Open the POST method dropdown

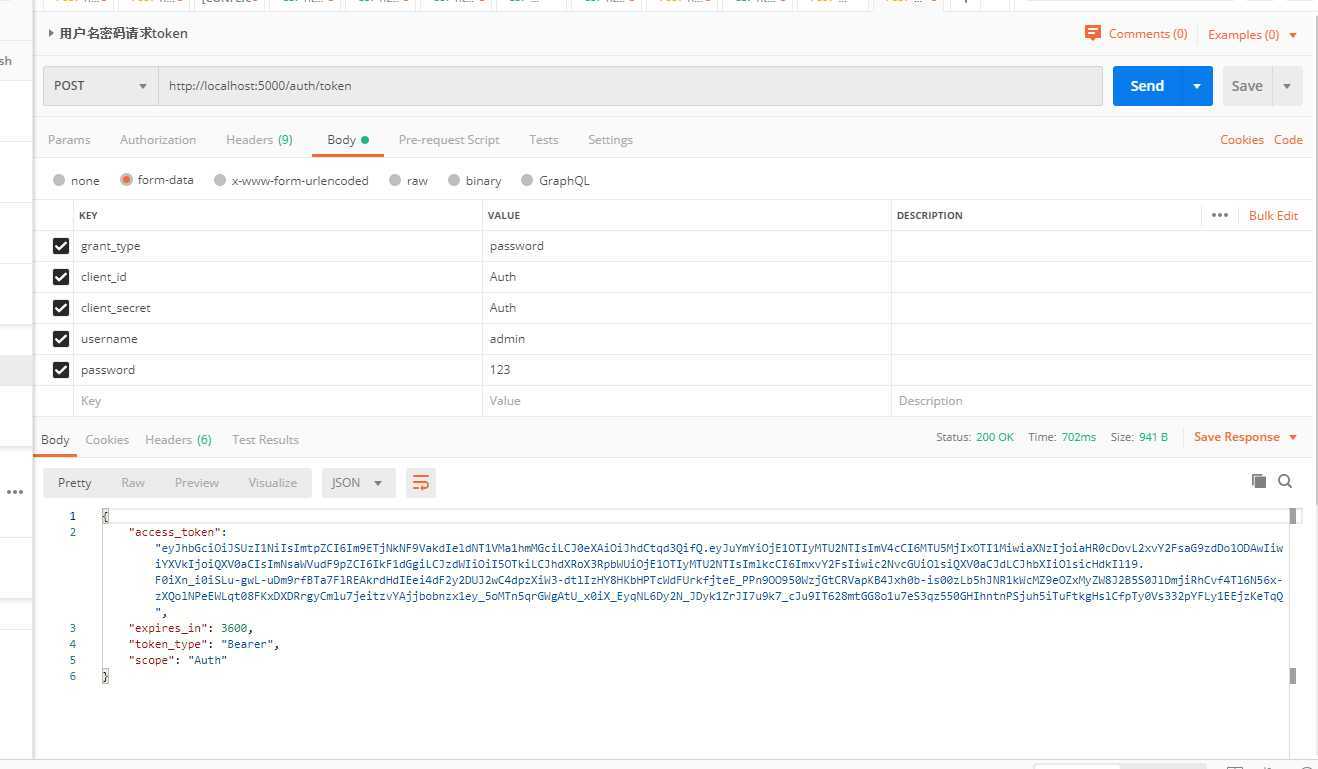coord(101,86)
